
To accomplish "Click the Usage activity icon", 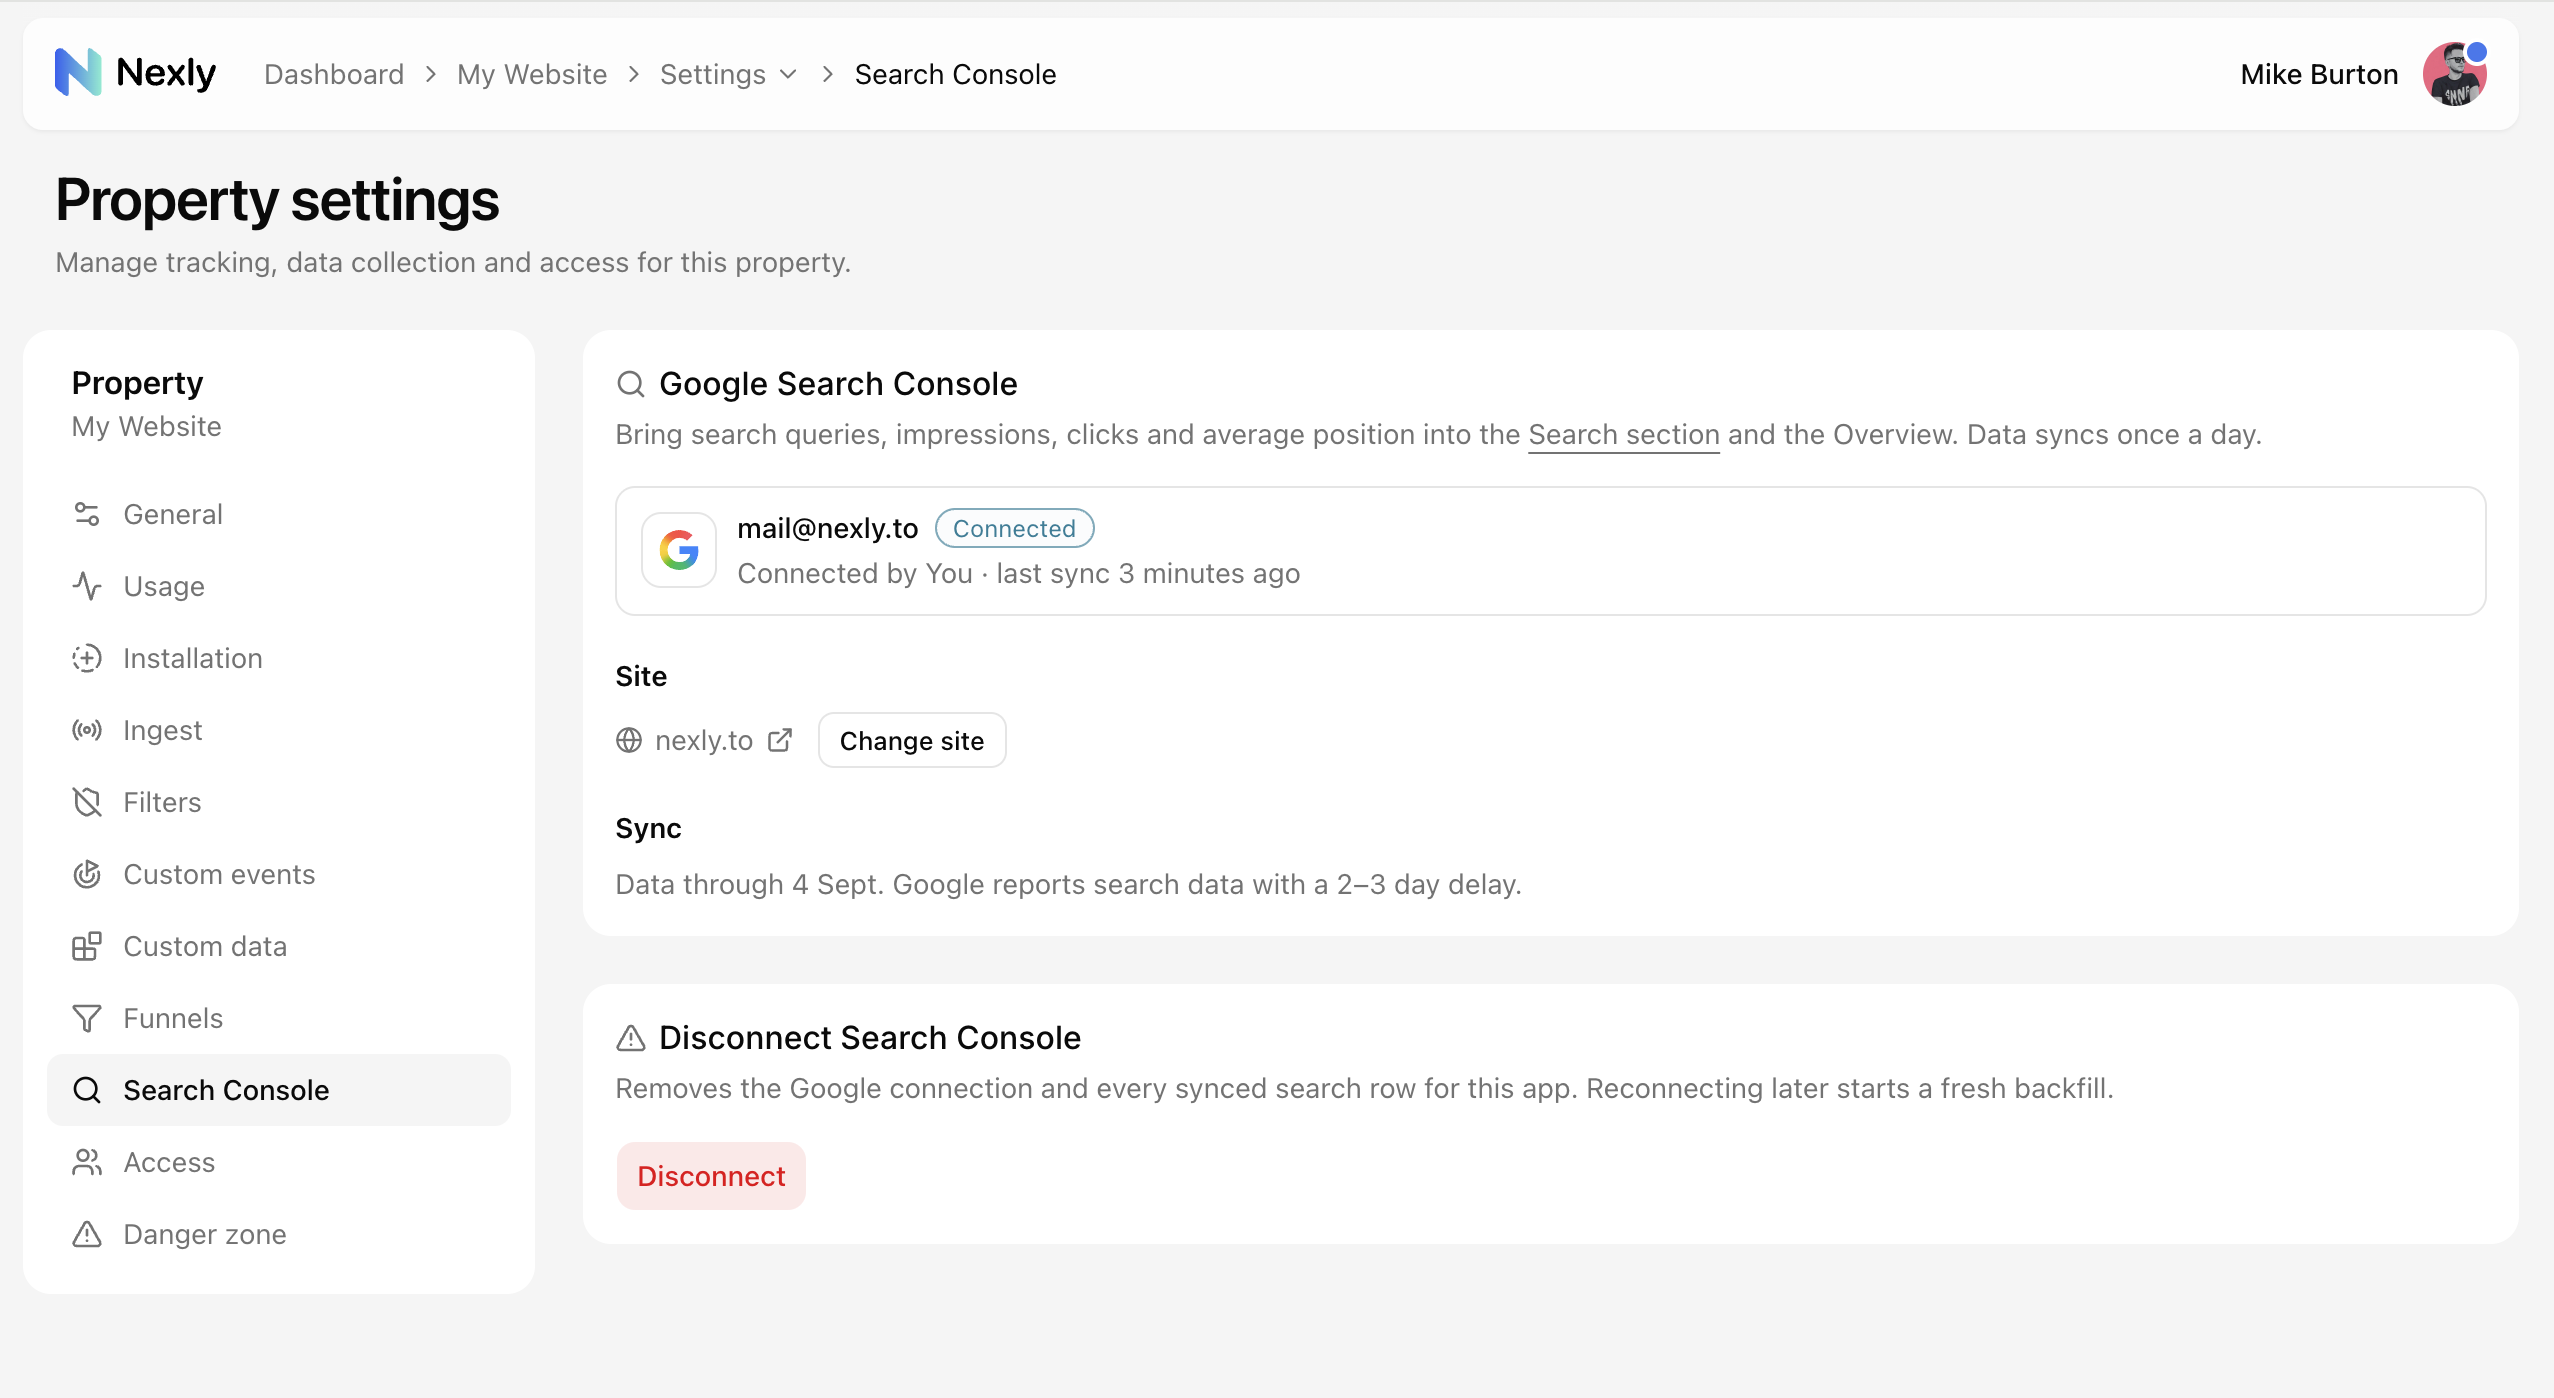I will pyautogui.click(x=87, y=586).
